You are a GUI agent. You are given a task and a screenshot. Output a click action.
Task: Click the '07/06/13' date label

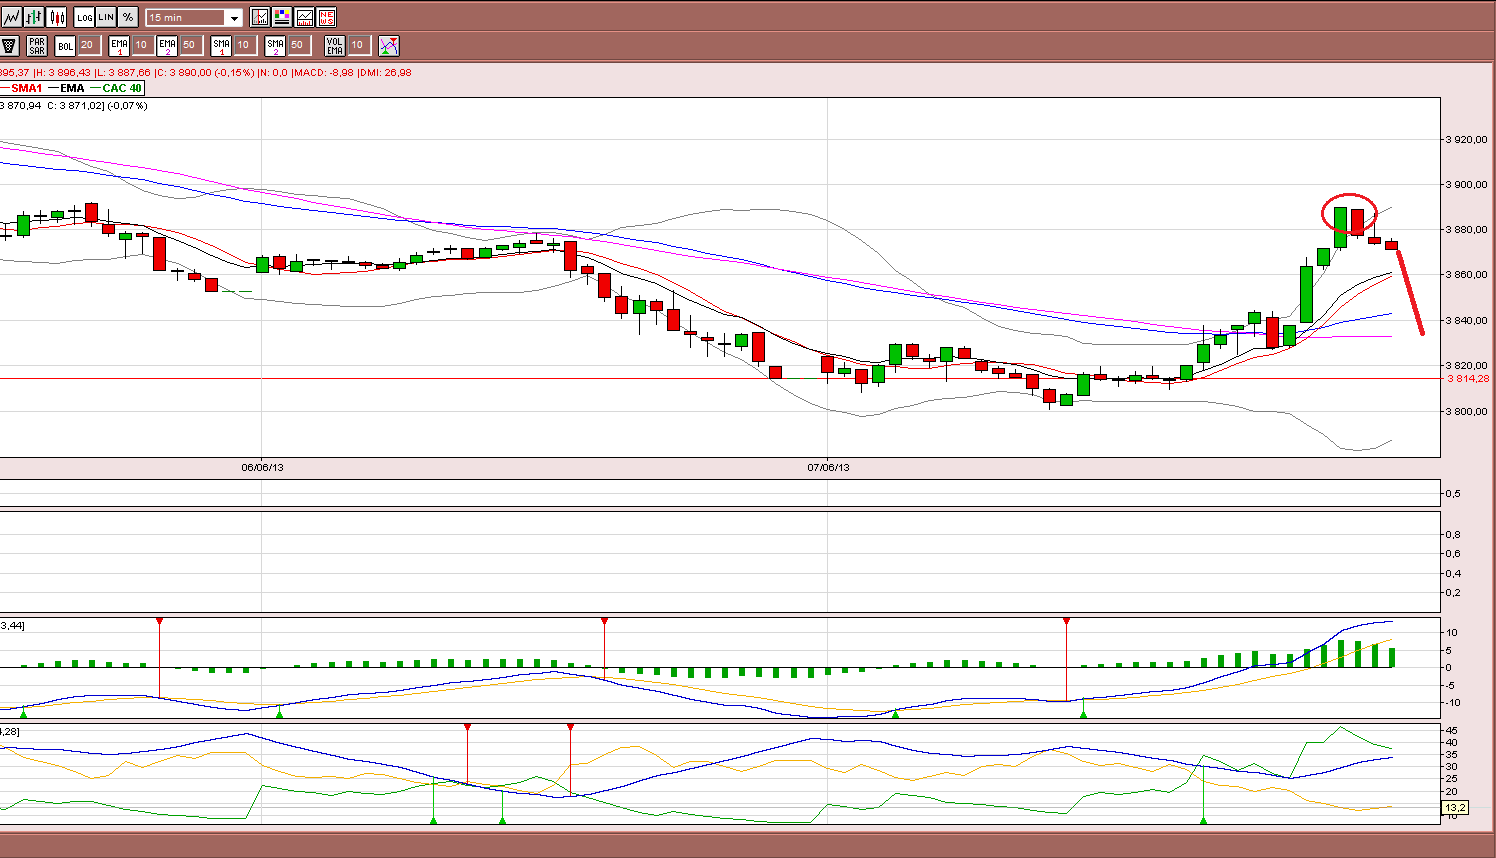(x=829, y=467)
